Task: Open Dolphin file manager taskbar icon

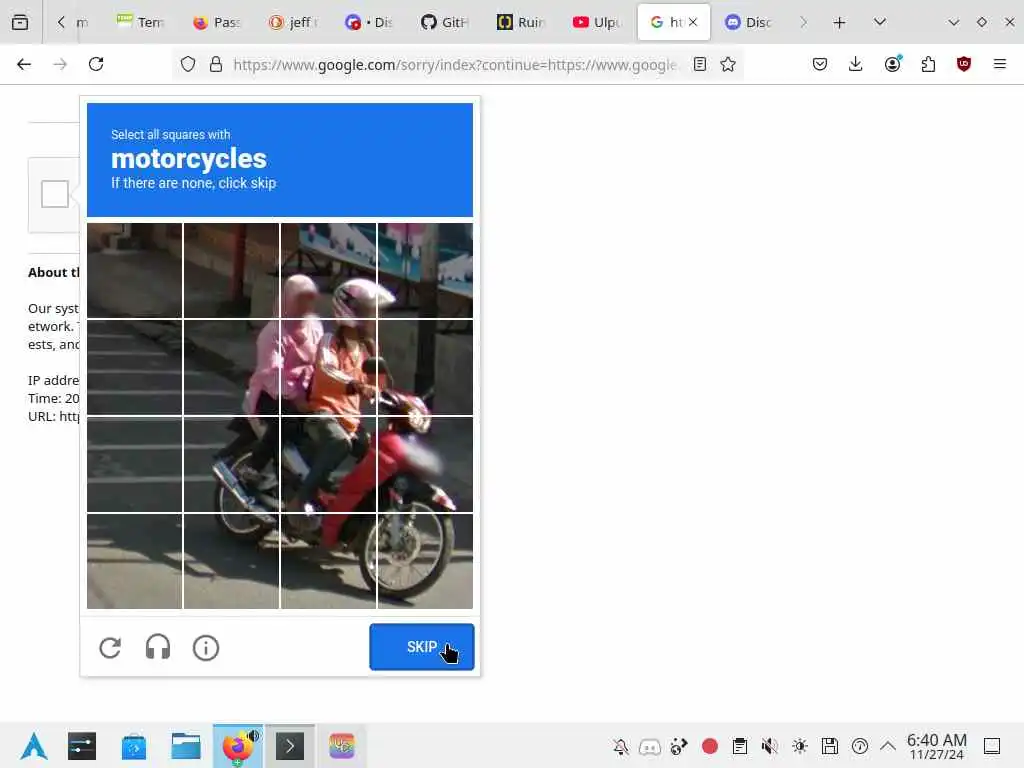Action: click(x=185, y=746)
